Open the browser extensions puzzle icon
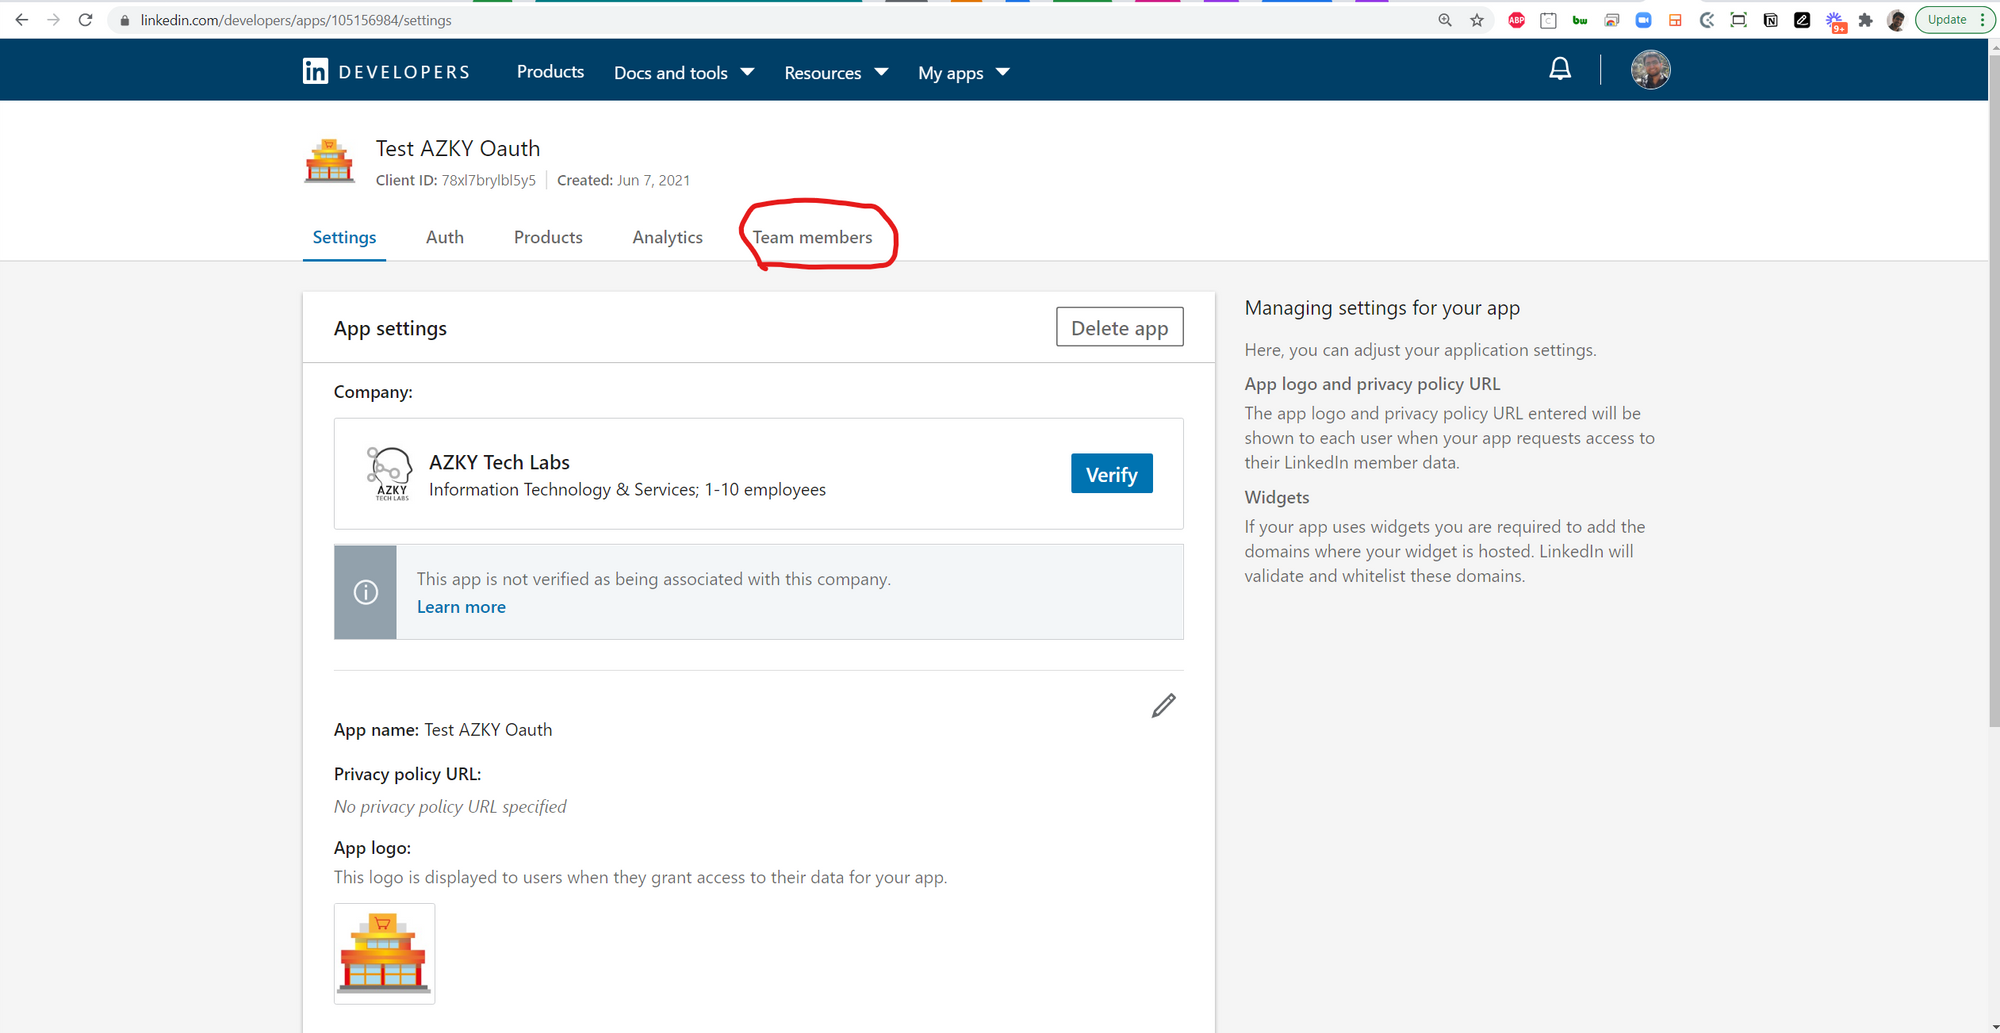2000x1033 pixels. [1865, 20]
